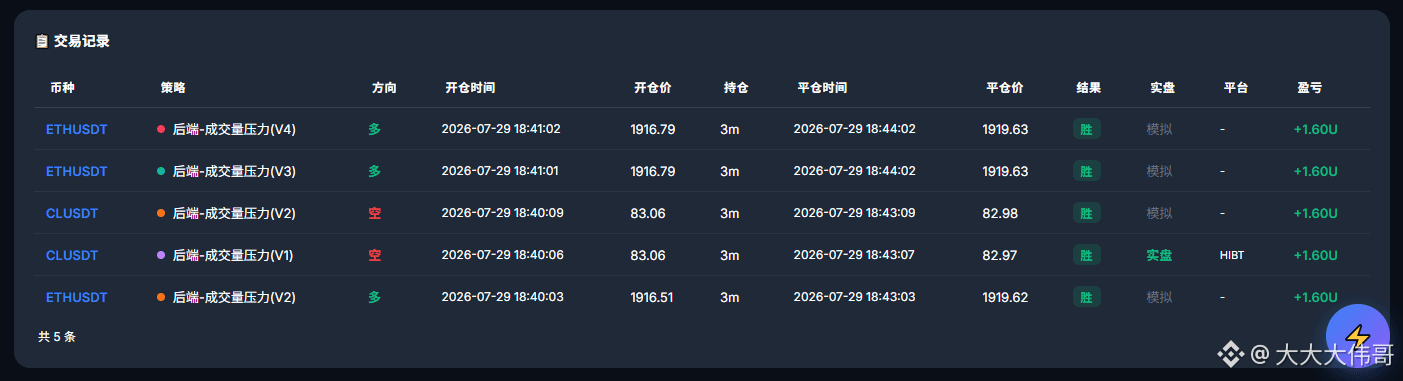Click the purple dot beside strategy V1
This screenshot has height=381, width=1403.
tap(161, 255)
